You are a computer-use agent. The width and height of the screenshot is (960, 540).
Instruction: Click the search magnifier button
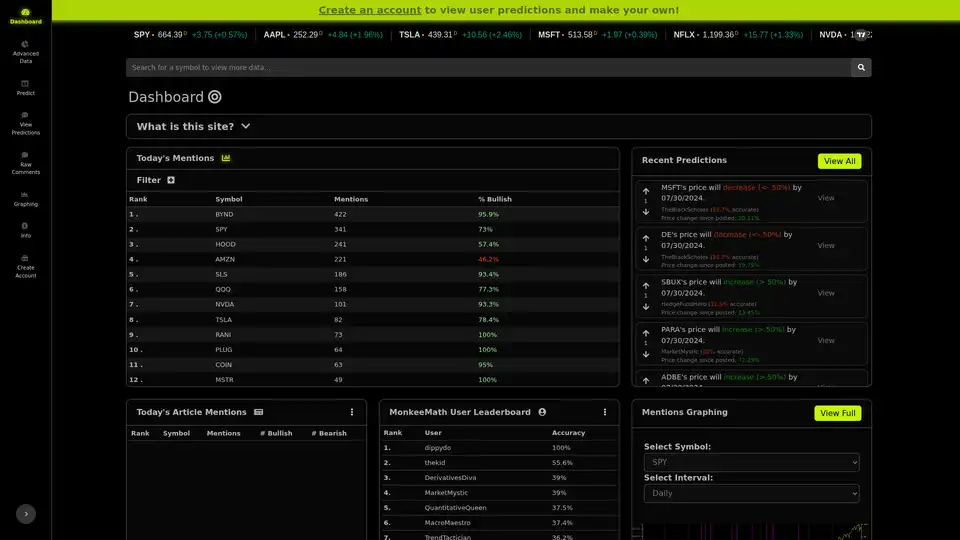point(861,67)
